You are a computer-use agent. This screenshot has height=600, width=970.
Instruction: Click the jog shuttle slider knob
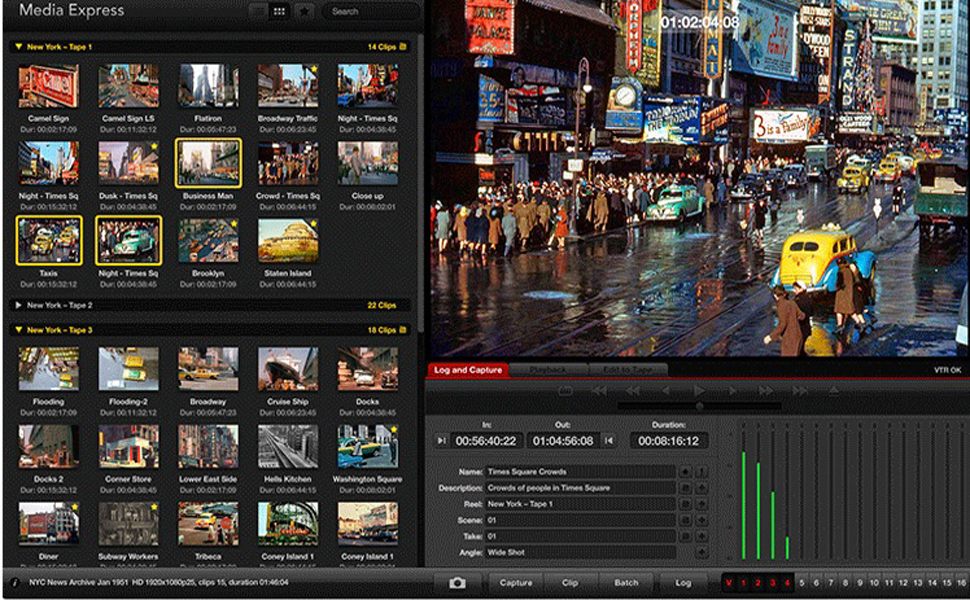pos(699,406)
